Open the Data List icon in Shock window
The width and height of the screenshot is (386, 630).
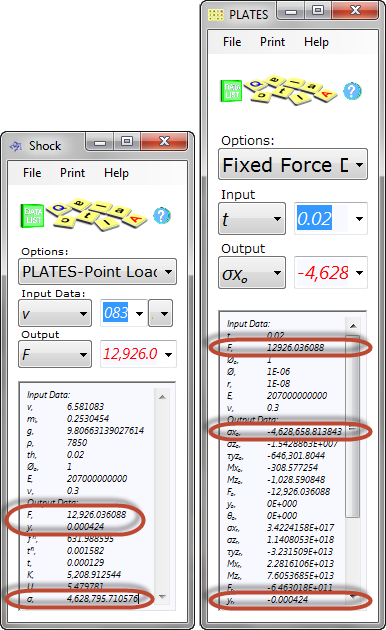tap(33, 215)
